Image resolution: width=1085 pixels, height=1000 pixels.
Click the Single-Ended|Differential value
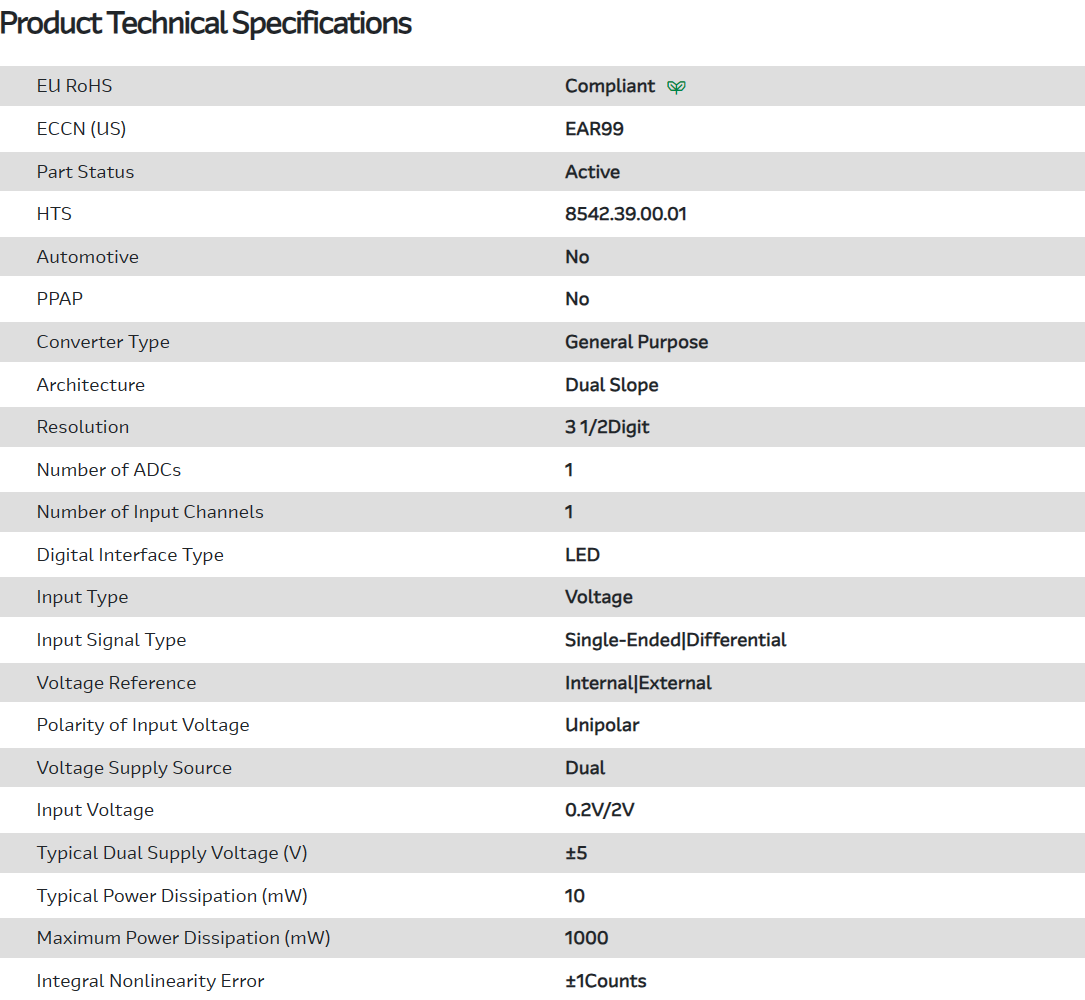(675, 640)
